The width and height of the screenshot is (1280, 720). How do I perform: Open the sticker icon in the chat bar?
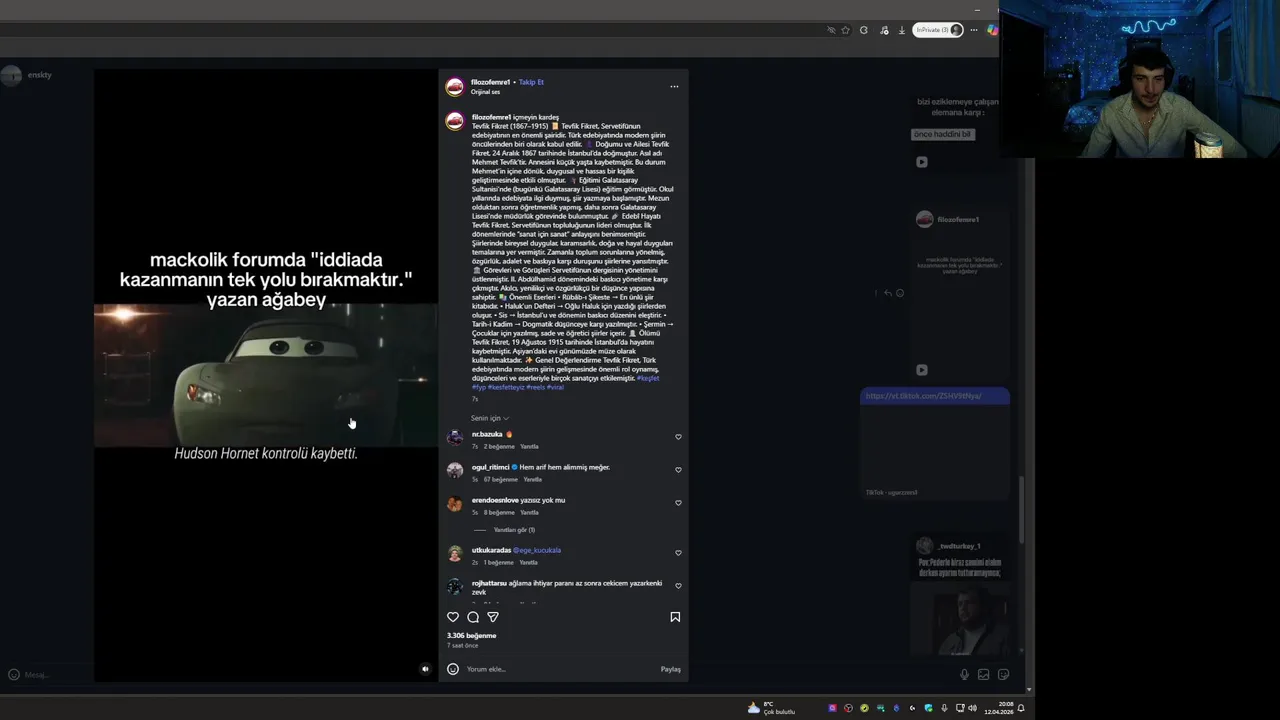[1004, 675]
